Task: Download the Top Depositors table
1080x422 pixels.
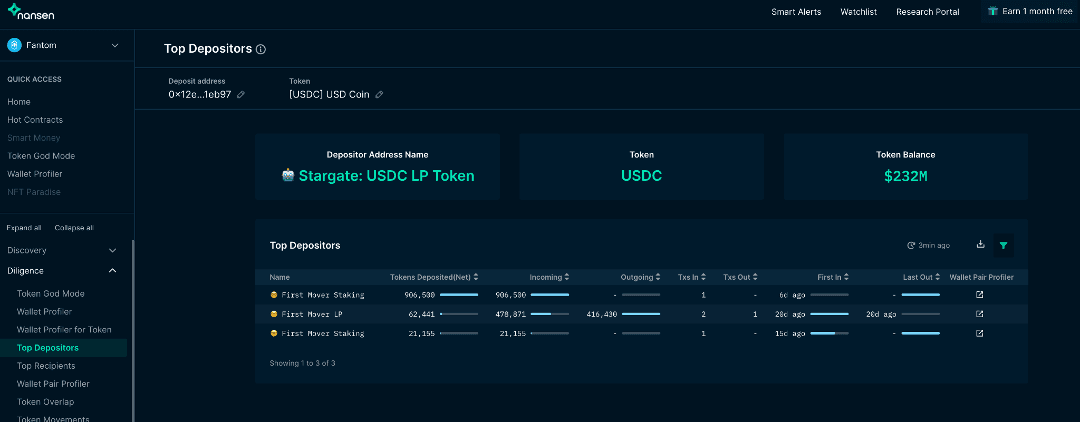Action: pyautogui.click(x=980, y=245)
